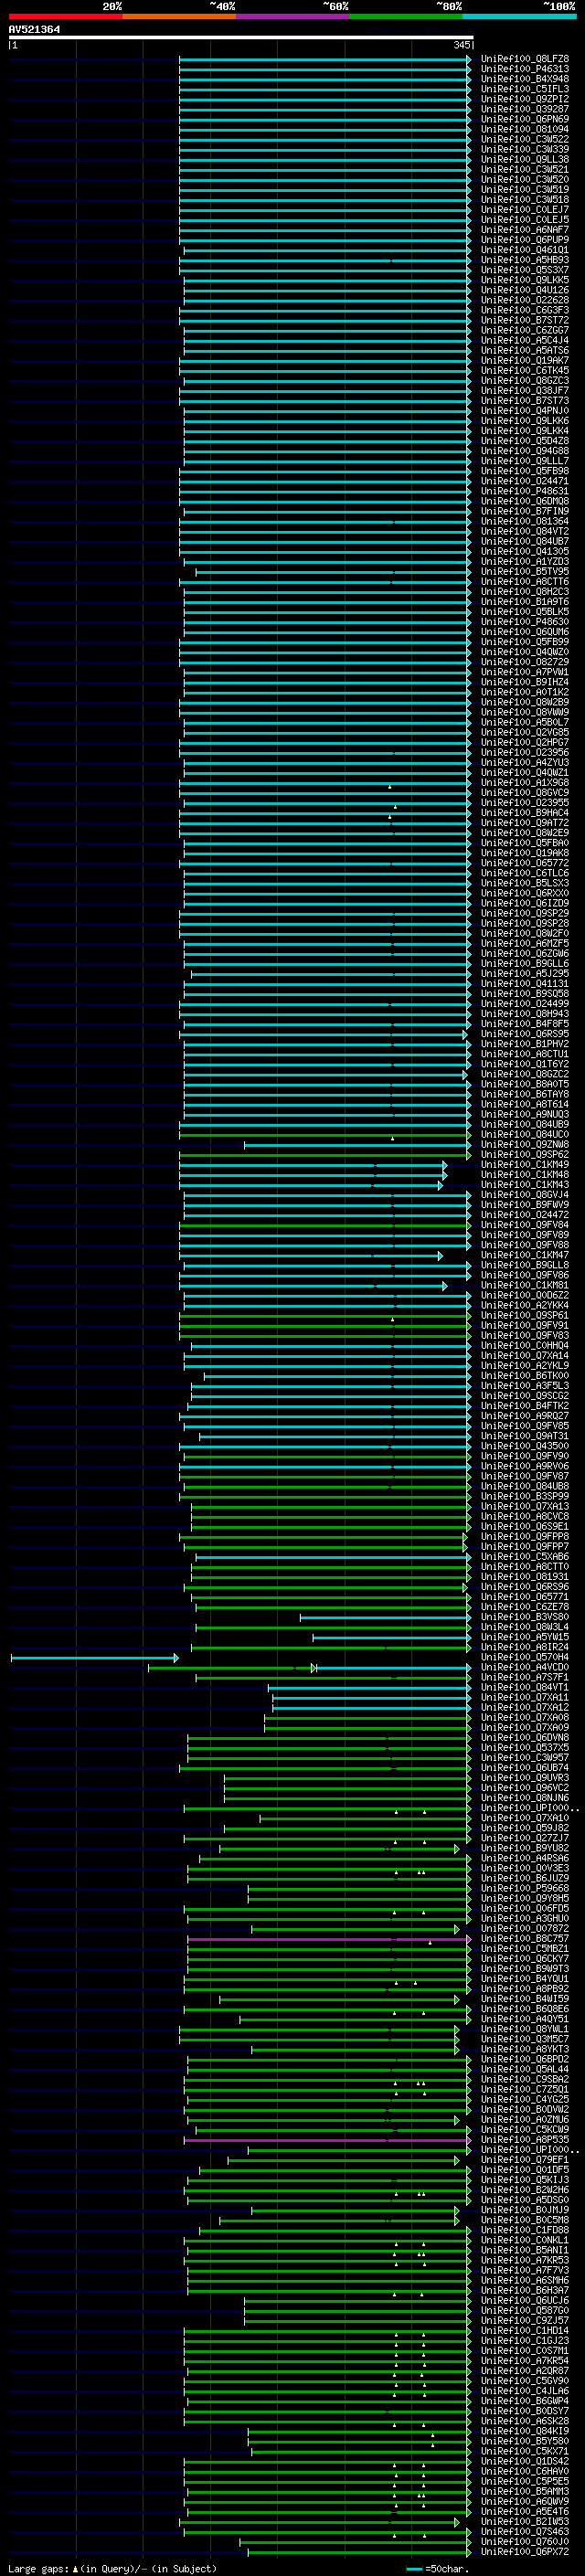Select label UniRef100_A8IR24
Image resolution: width=585 pixels, height=2576 pixels.
(x=525, y=1647)
